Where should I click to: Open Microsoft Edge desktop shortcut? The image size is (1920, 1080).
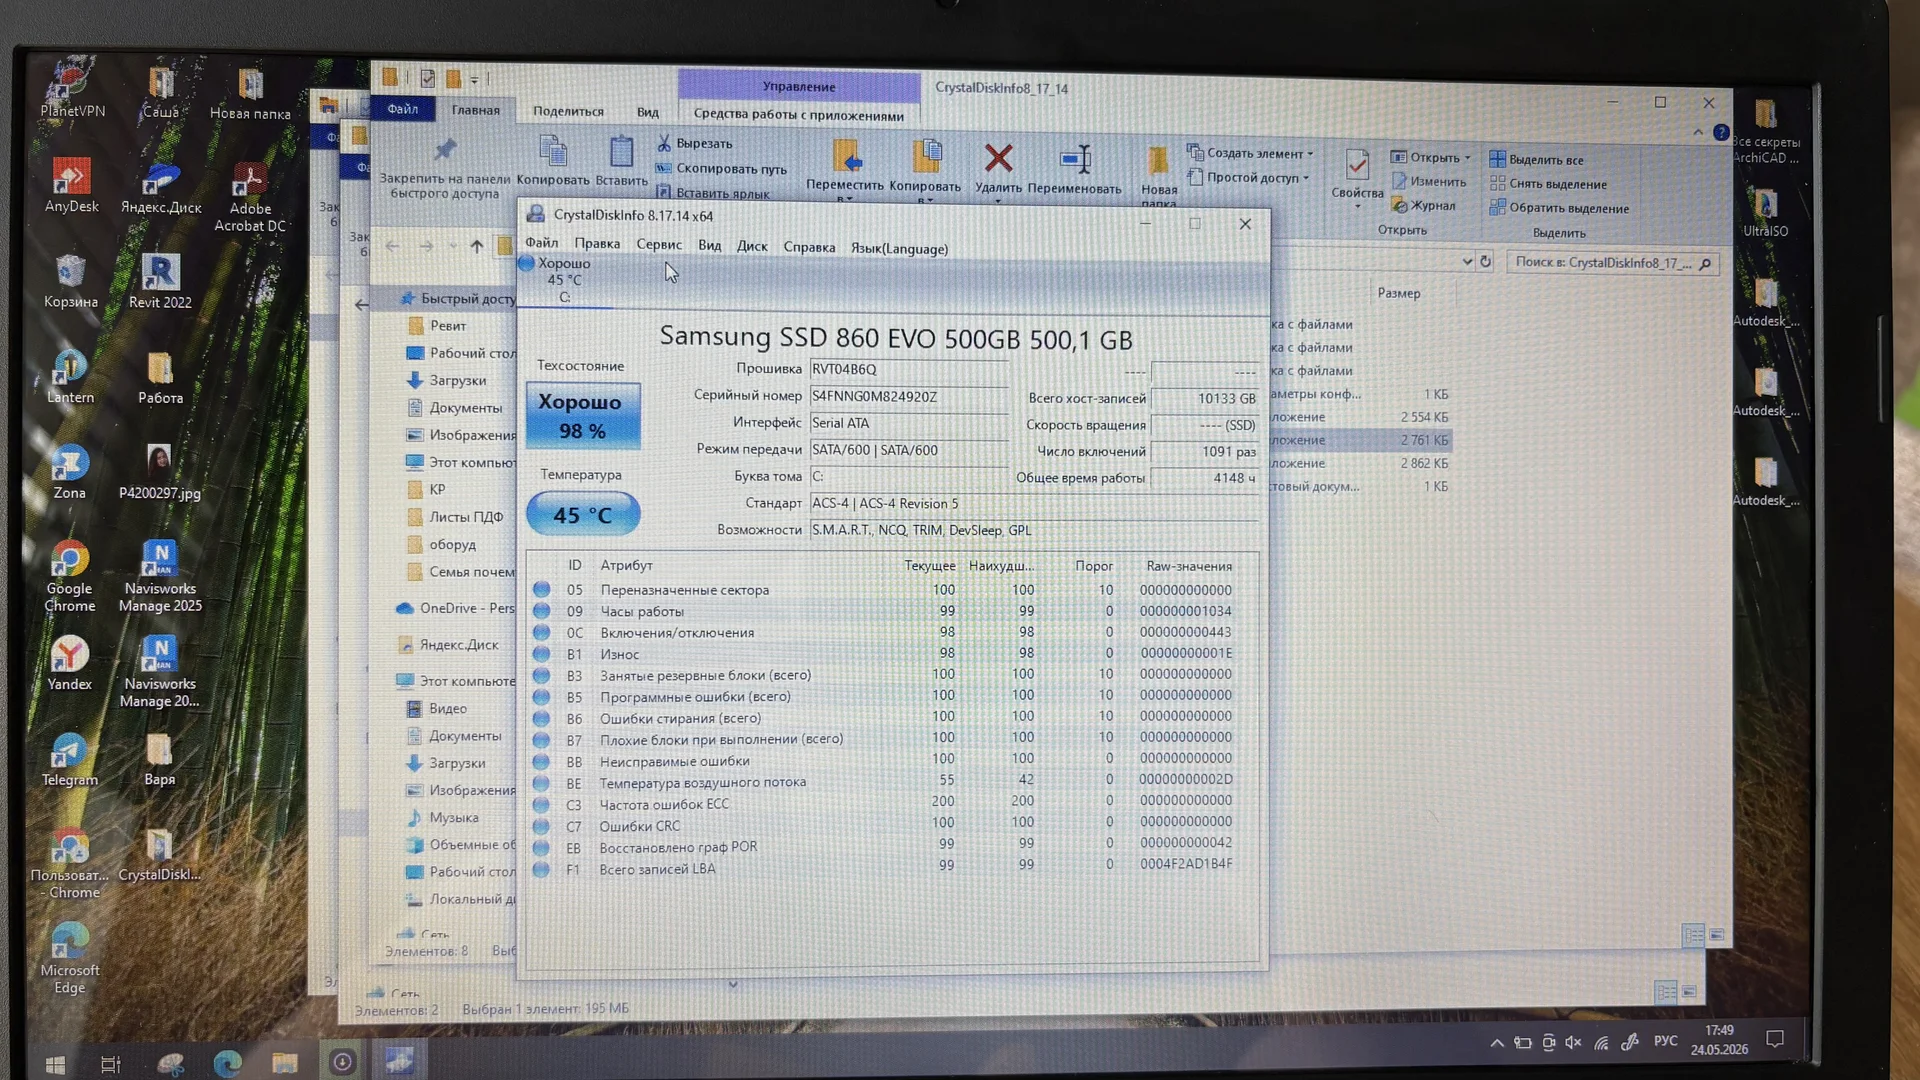69,959
